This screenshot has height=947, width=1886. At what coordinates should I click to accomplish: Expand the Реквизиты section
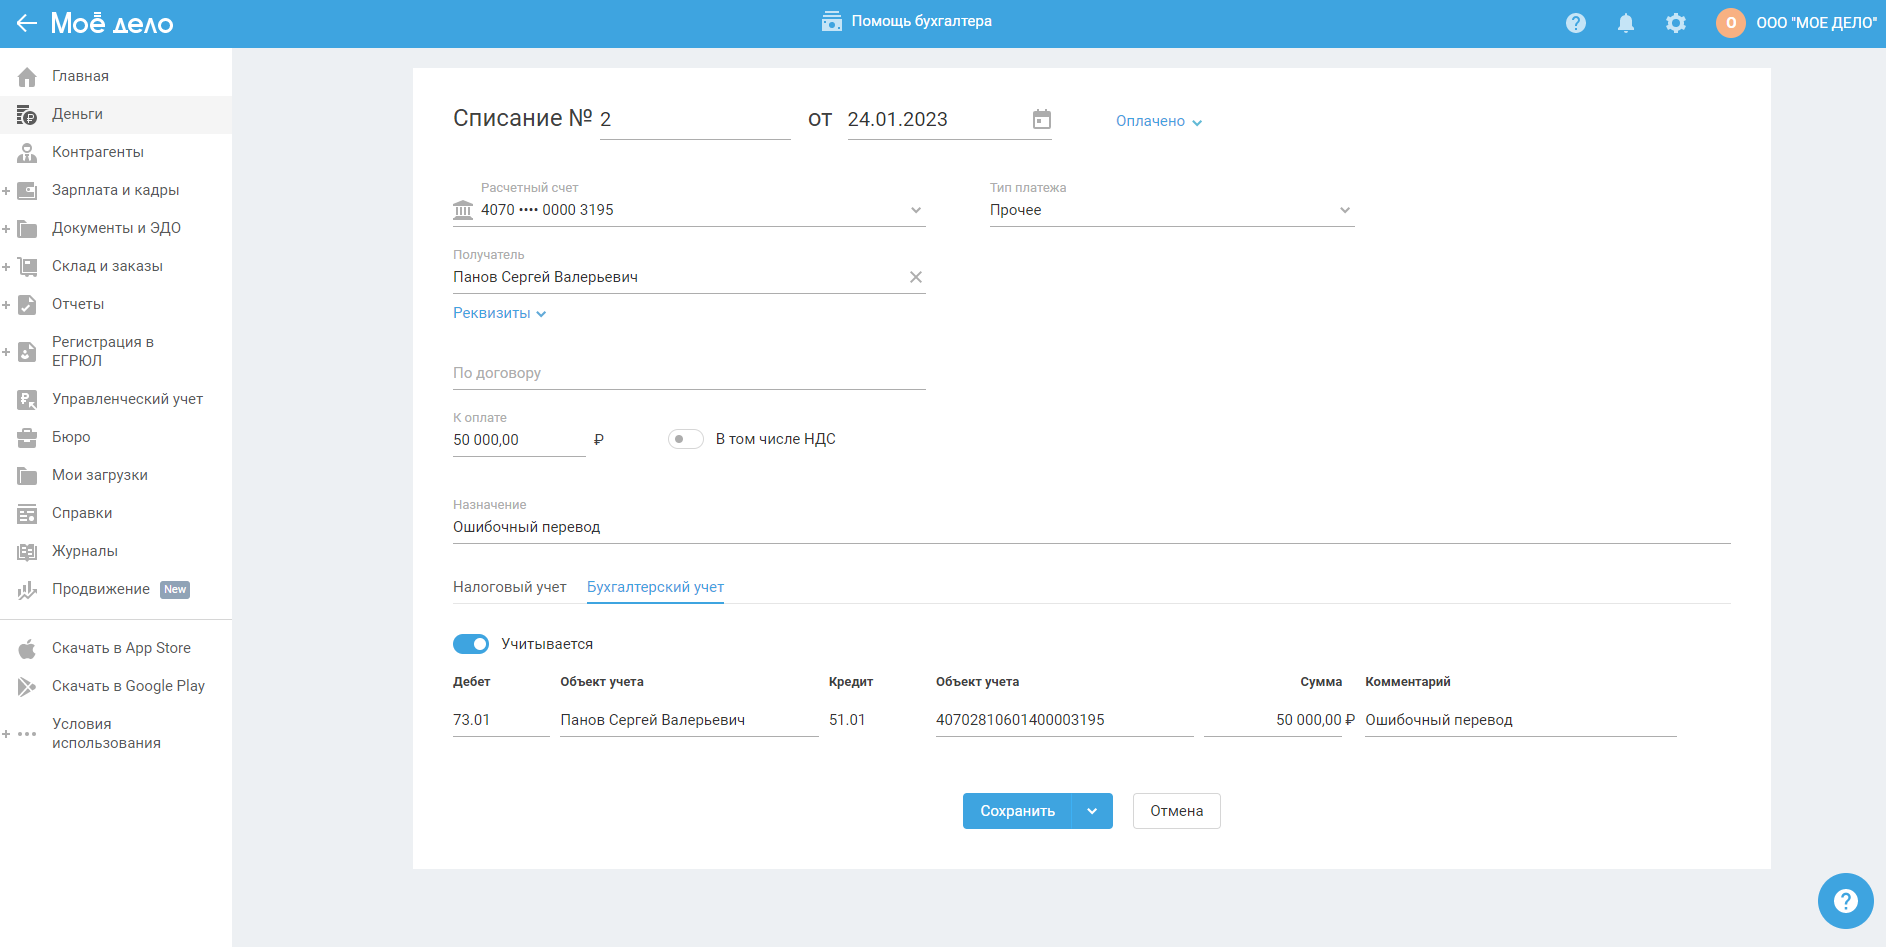499,313
